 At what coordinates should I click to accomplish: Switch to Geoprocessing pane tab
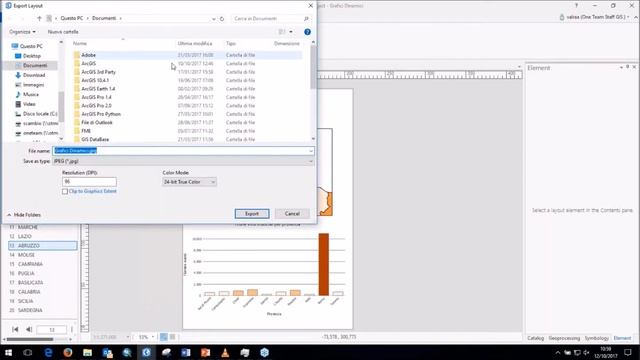564,338
